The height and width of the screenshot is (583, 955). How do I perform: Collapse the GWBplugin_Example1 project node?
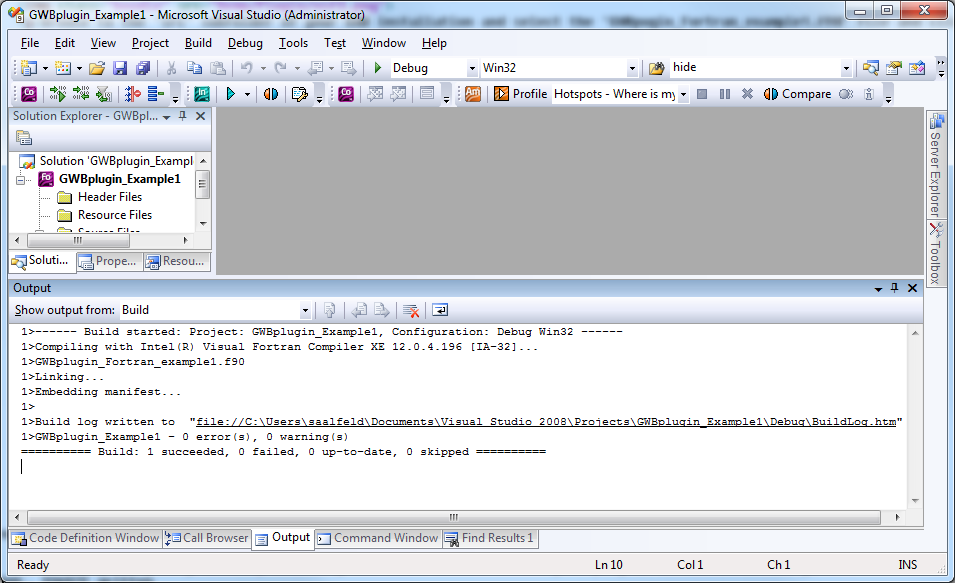(21, 180)
